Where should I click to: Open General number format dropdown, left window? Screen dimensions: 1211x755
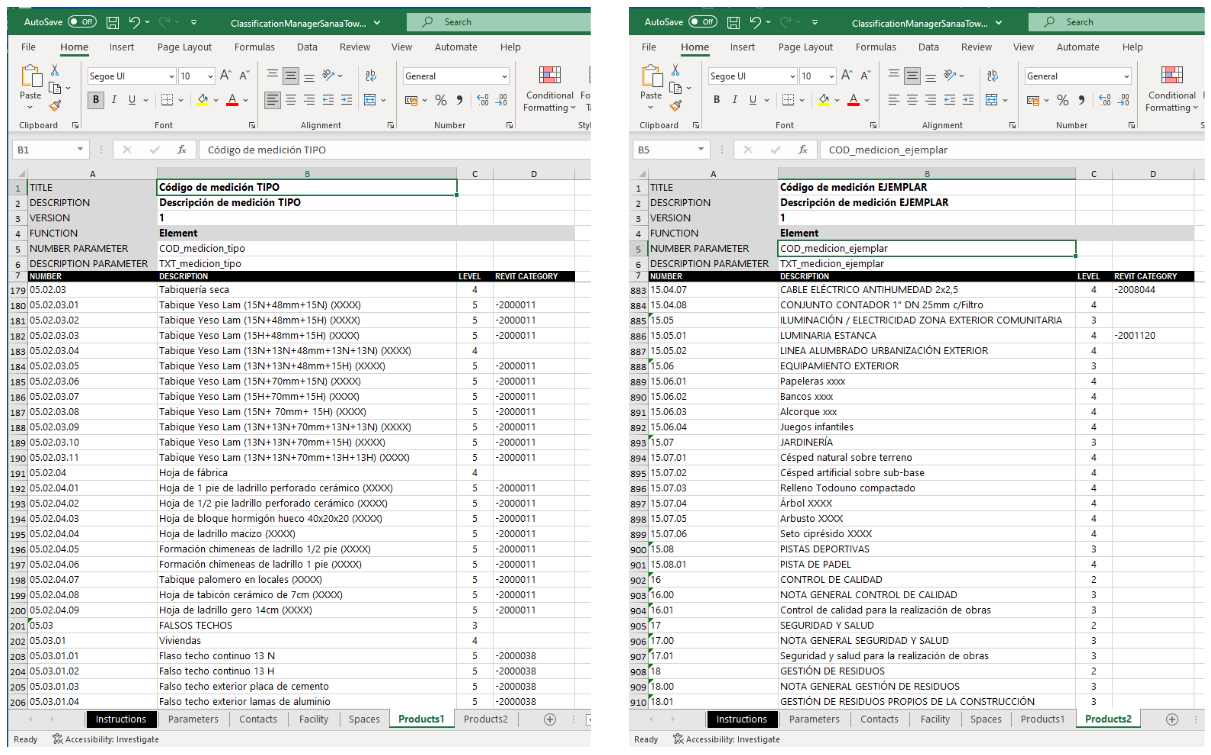[x=504, y=76]
